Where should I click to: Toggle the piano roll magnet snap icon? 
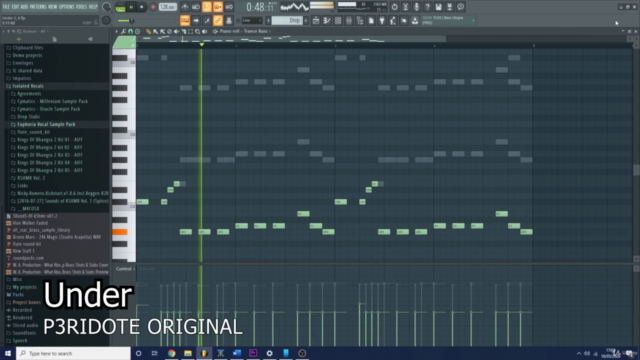click(x=131, y=31)
